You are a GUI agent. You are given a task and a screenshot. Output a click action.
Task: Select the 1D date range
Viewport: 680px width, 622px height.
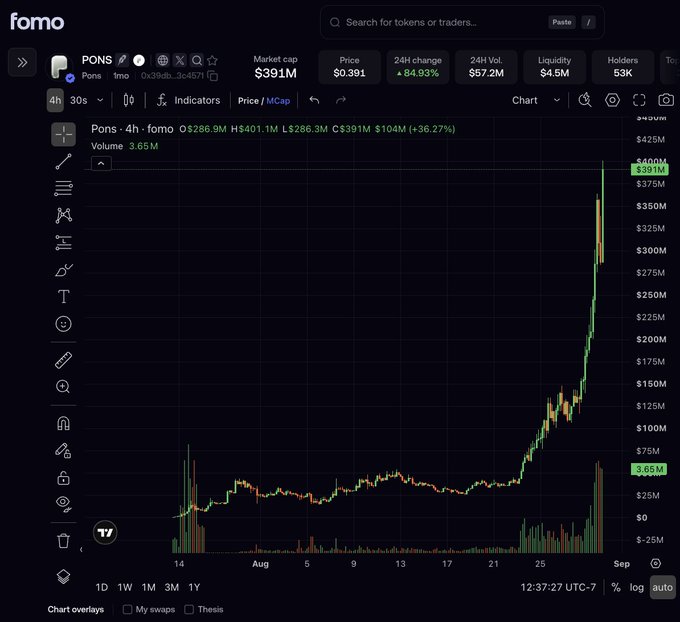click(x=101, y=587)
